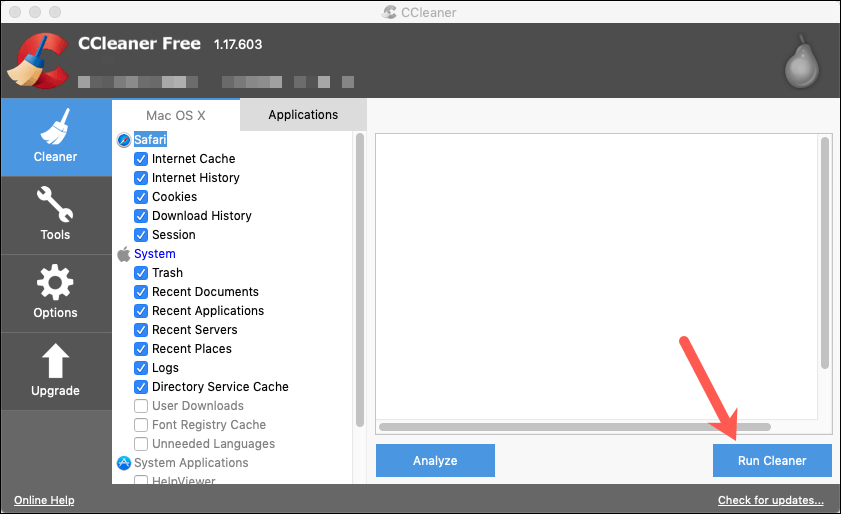Open the Tools wrench icon

(x=55, y=204)
